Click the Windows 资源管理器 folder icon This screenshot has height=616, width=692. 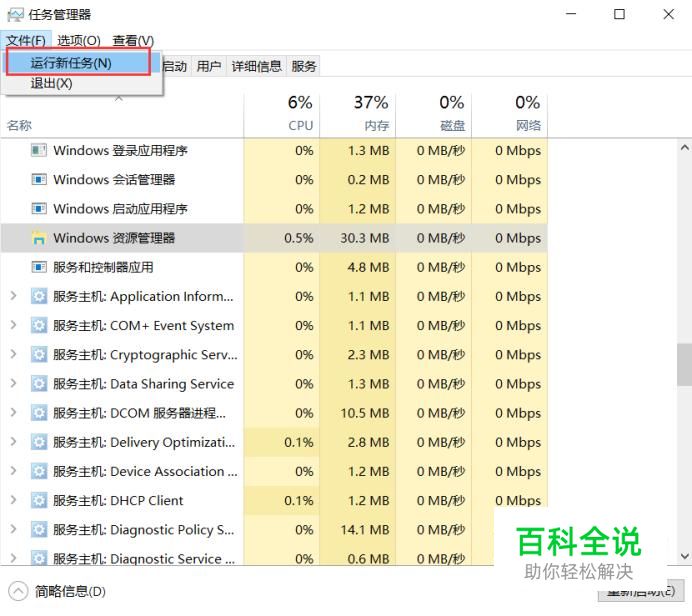[39, 238]
